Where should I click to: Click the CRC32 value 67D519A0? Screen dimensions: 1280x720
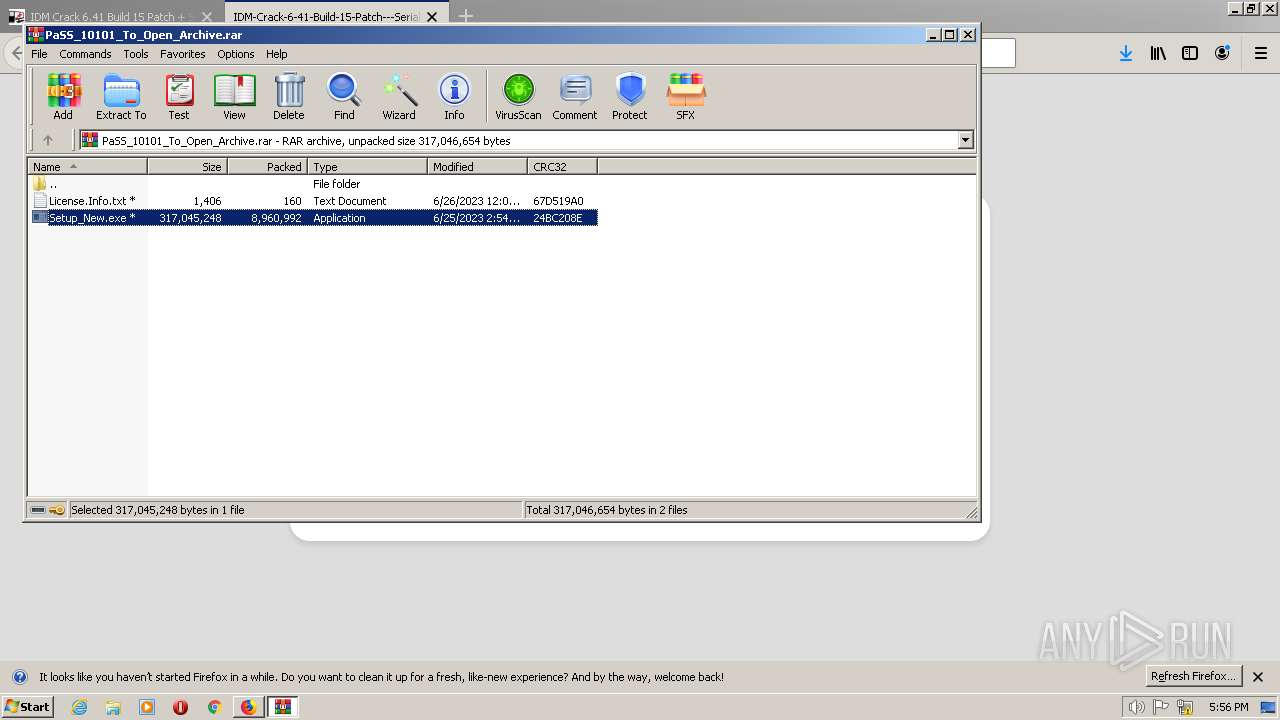pos(558,201)
